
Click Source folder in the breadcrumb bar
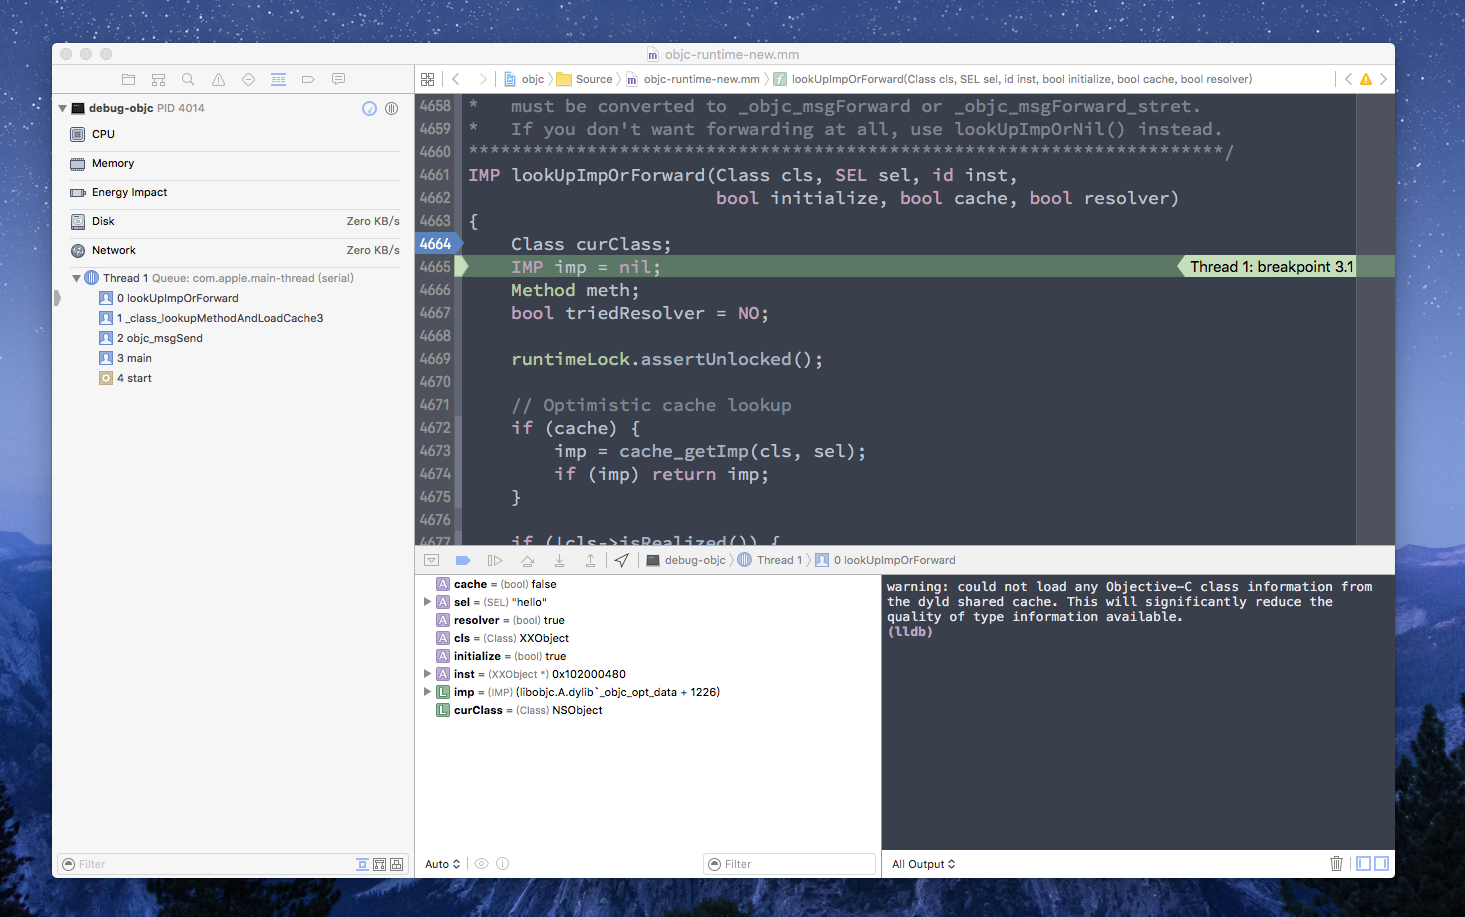(x=593, y=79)
